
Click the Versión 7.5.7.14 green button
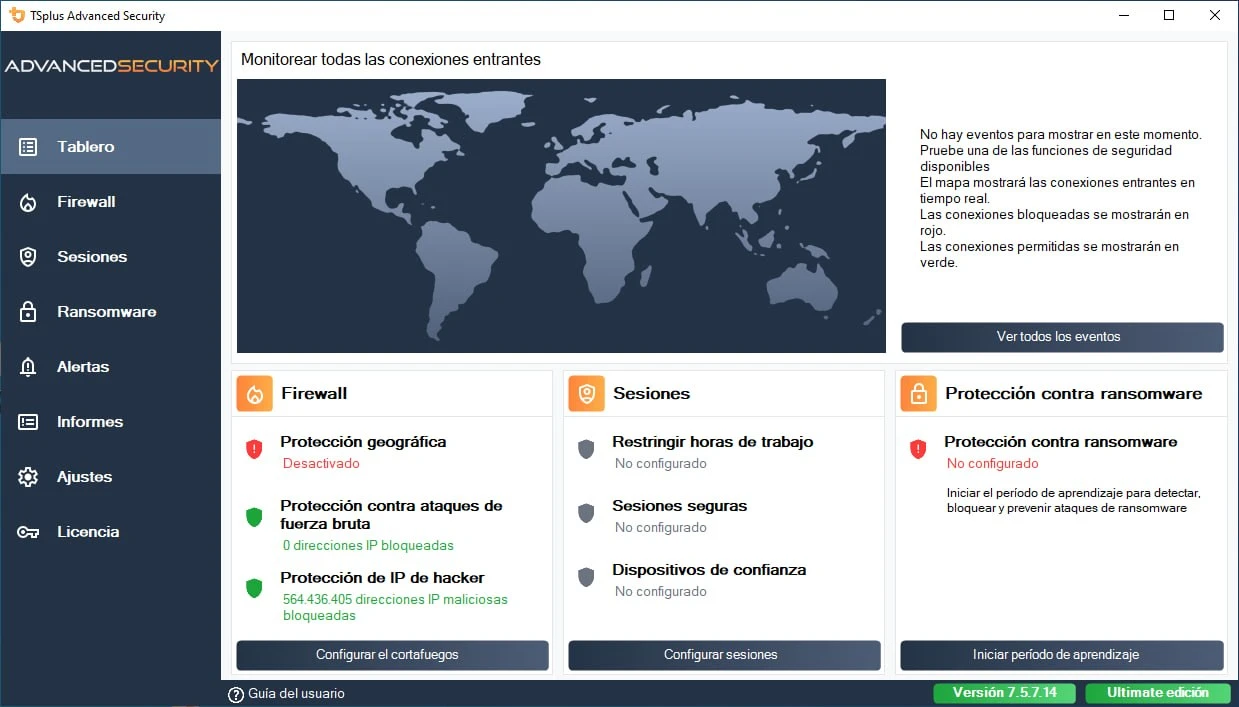[1006, 693]
